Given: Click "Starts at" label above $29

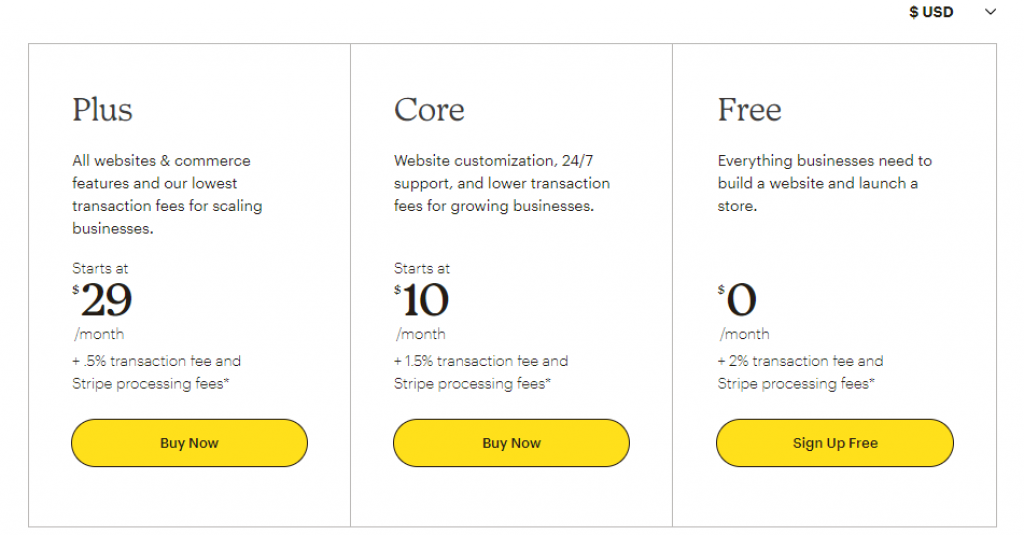Looking at the screenshot, I should (100, 268).
